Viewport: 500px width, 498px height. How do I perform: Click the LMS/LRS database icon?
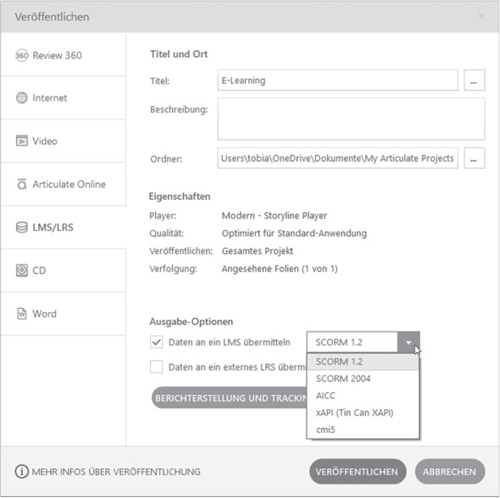(x=22, y=227)
